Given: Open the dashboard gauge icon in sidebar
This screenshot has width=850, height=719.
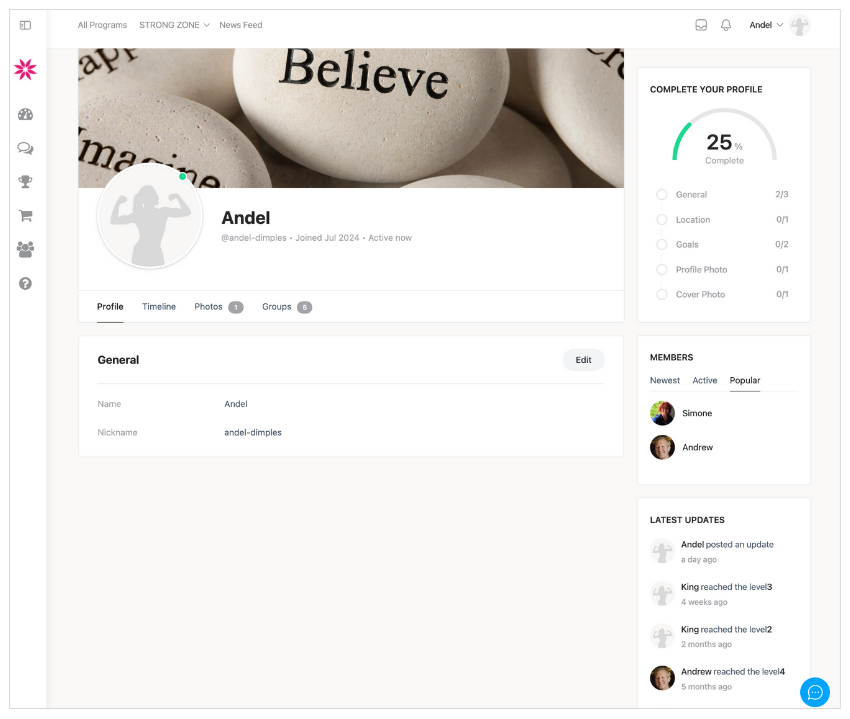Looking at the screenshot, I should point(25,114).
